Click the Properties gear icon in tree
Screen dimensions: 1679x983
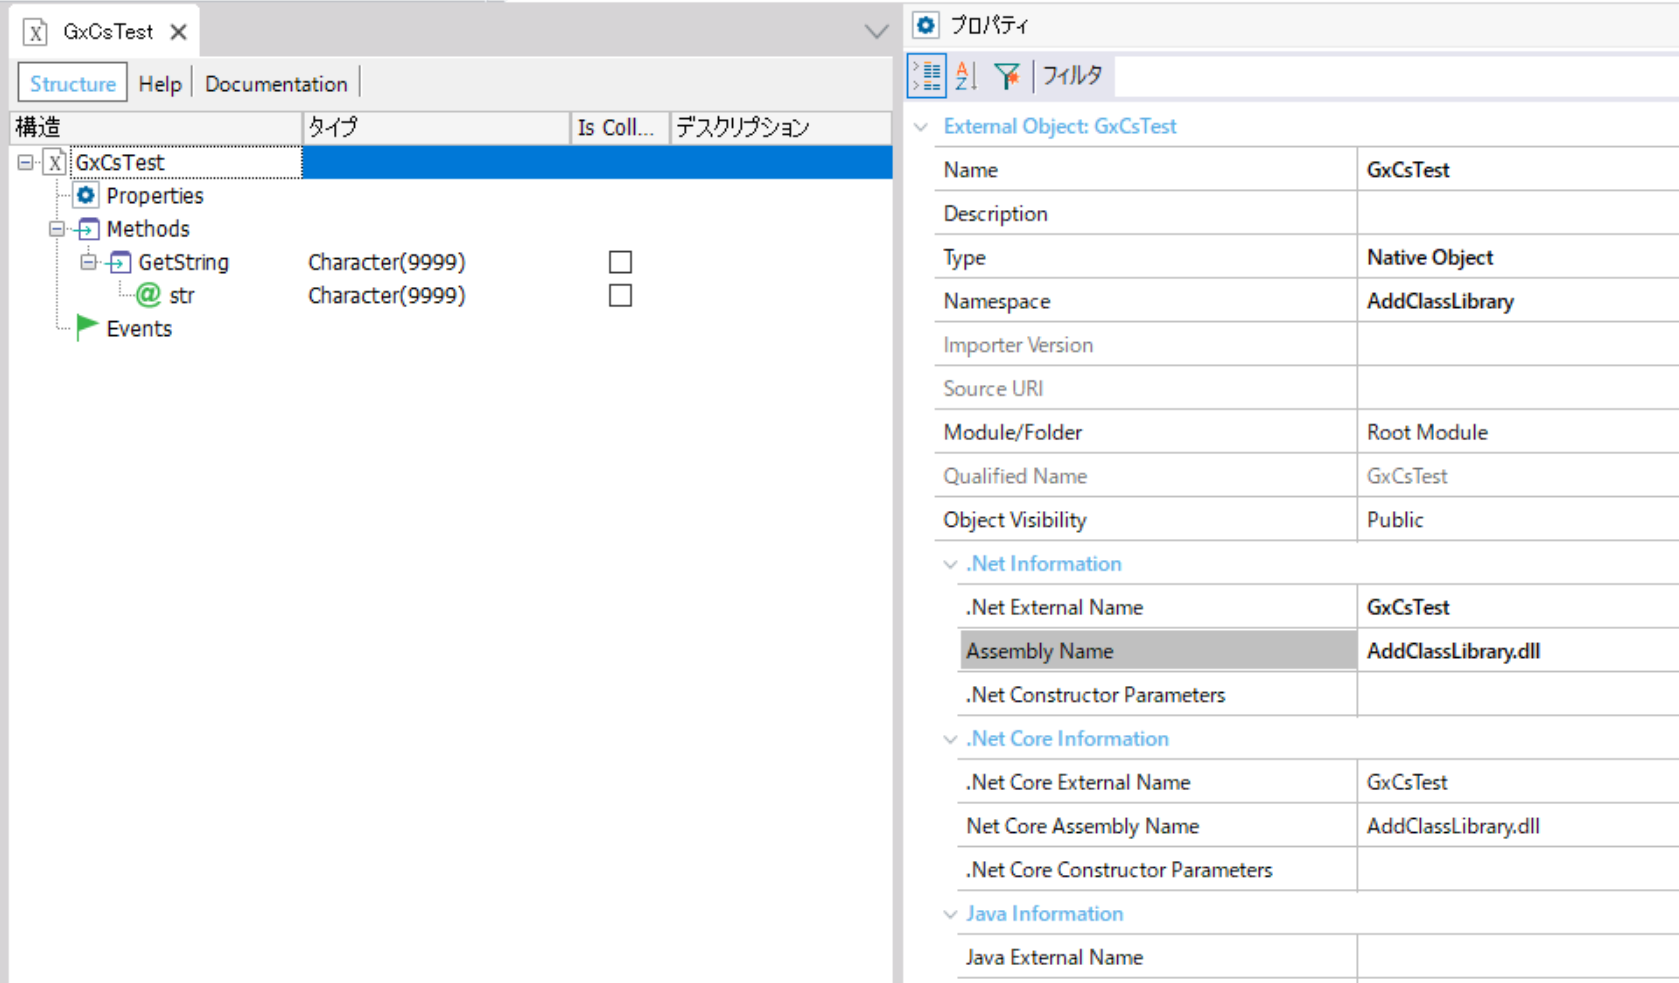click(87, 195)
